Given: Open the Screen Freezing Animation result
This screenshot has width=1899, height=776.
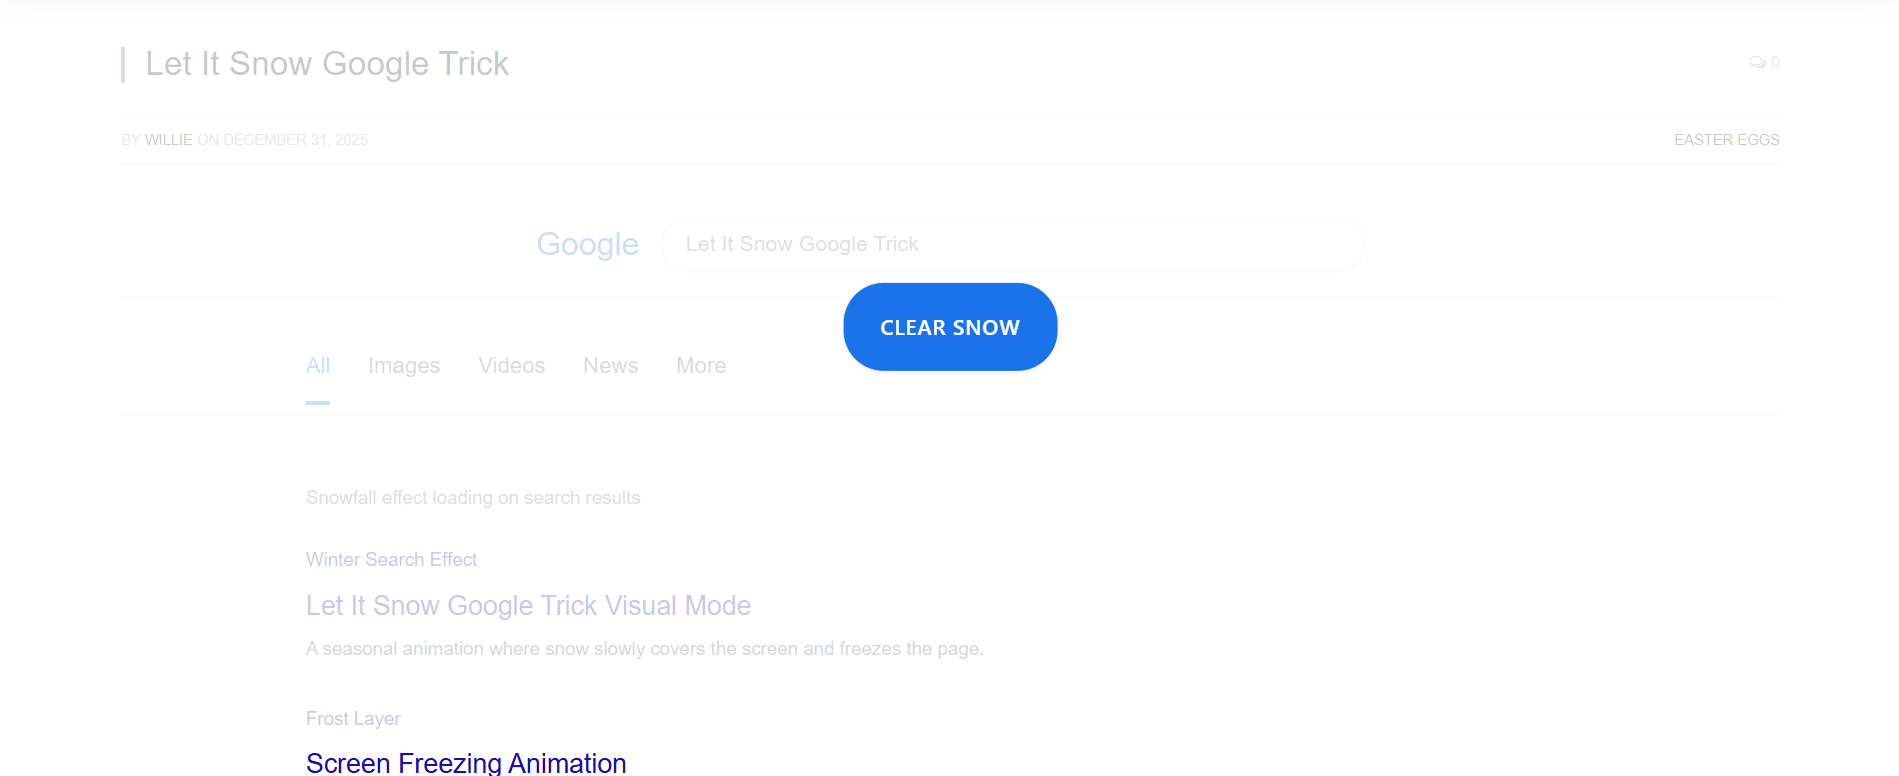Looking at the screenshot, I should pyautogui.click(x=466, y=763).
